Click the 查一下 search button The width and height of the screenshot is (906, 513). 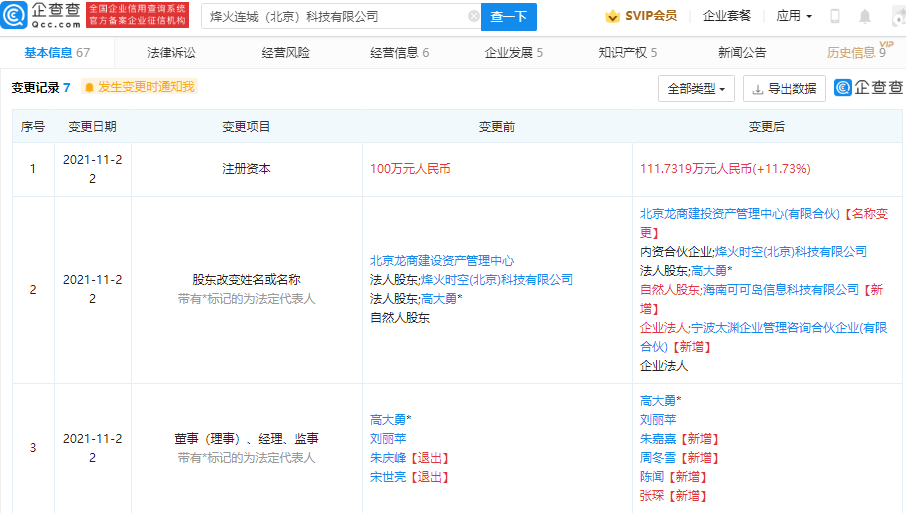click(508, 17)
